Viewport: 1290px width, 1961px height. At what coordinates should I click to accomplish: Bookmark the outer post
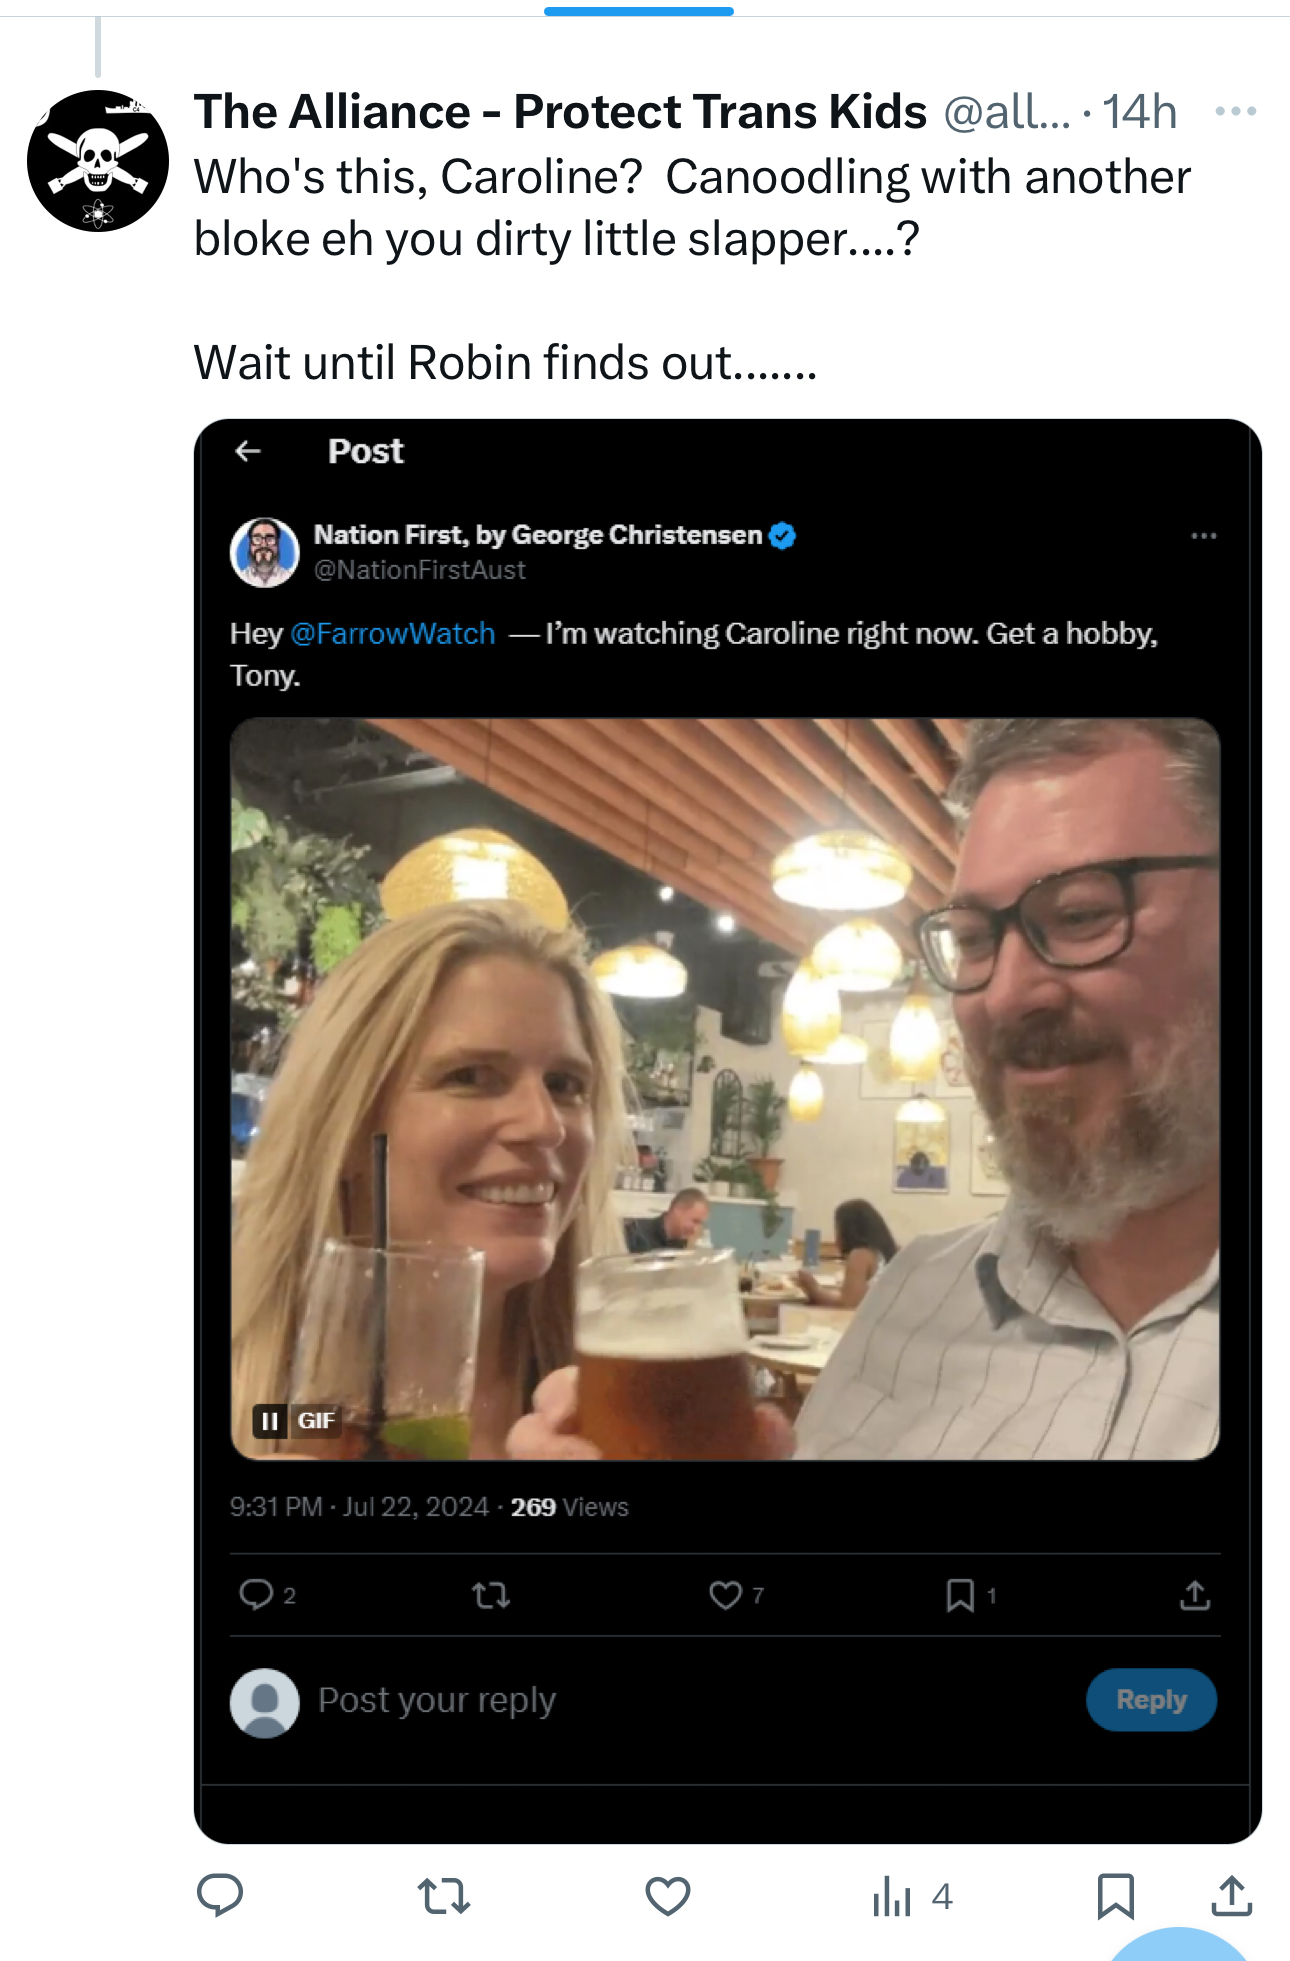[1115, 1895]
